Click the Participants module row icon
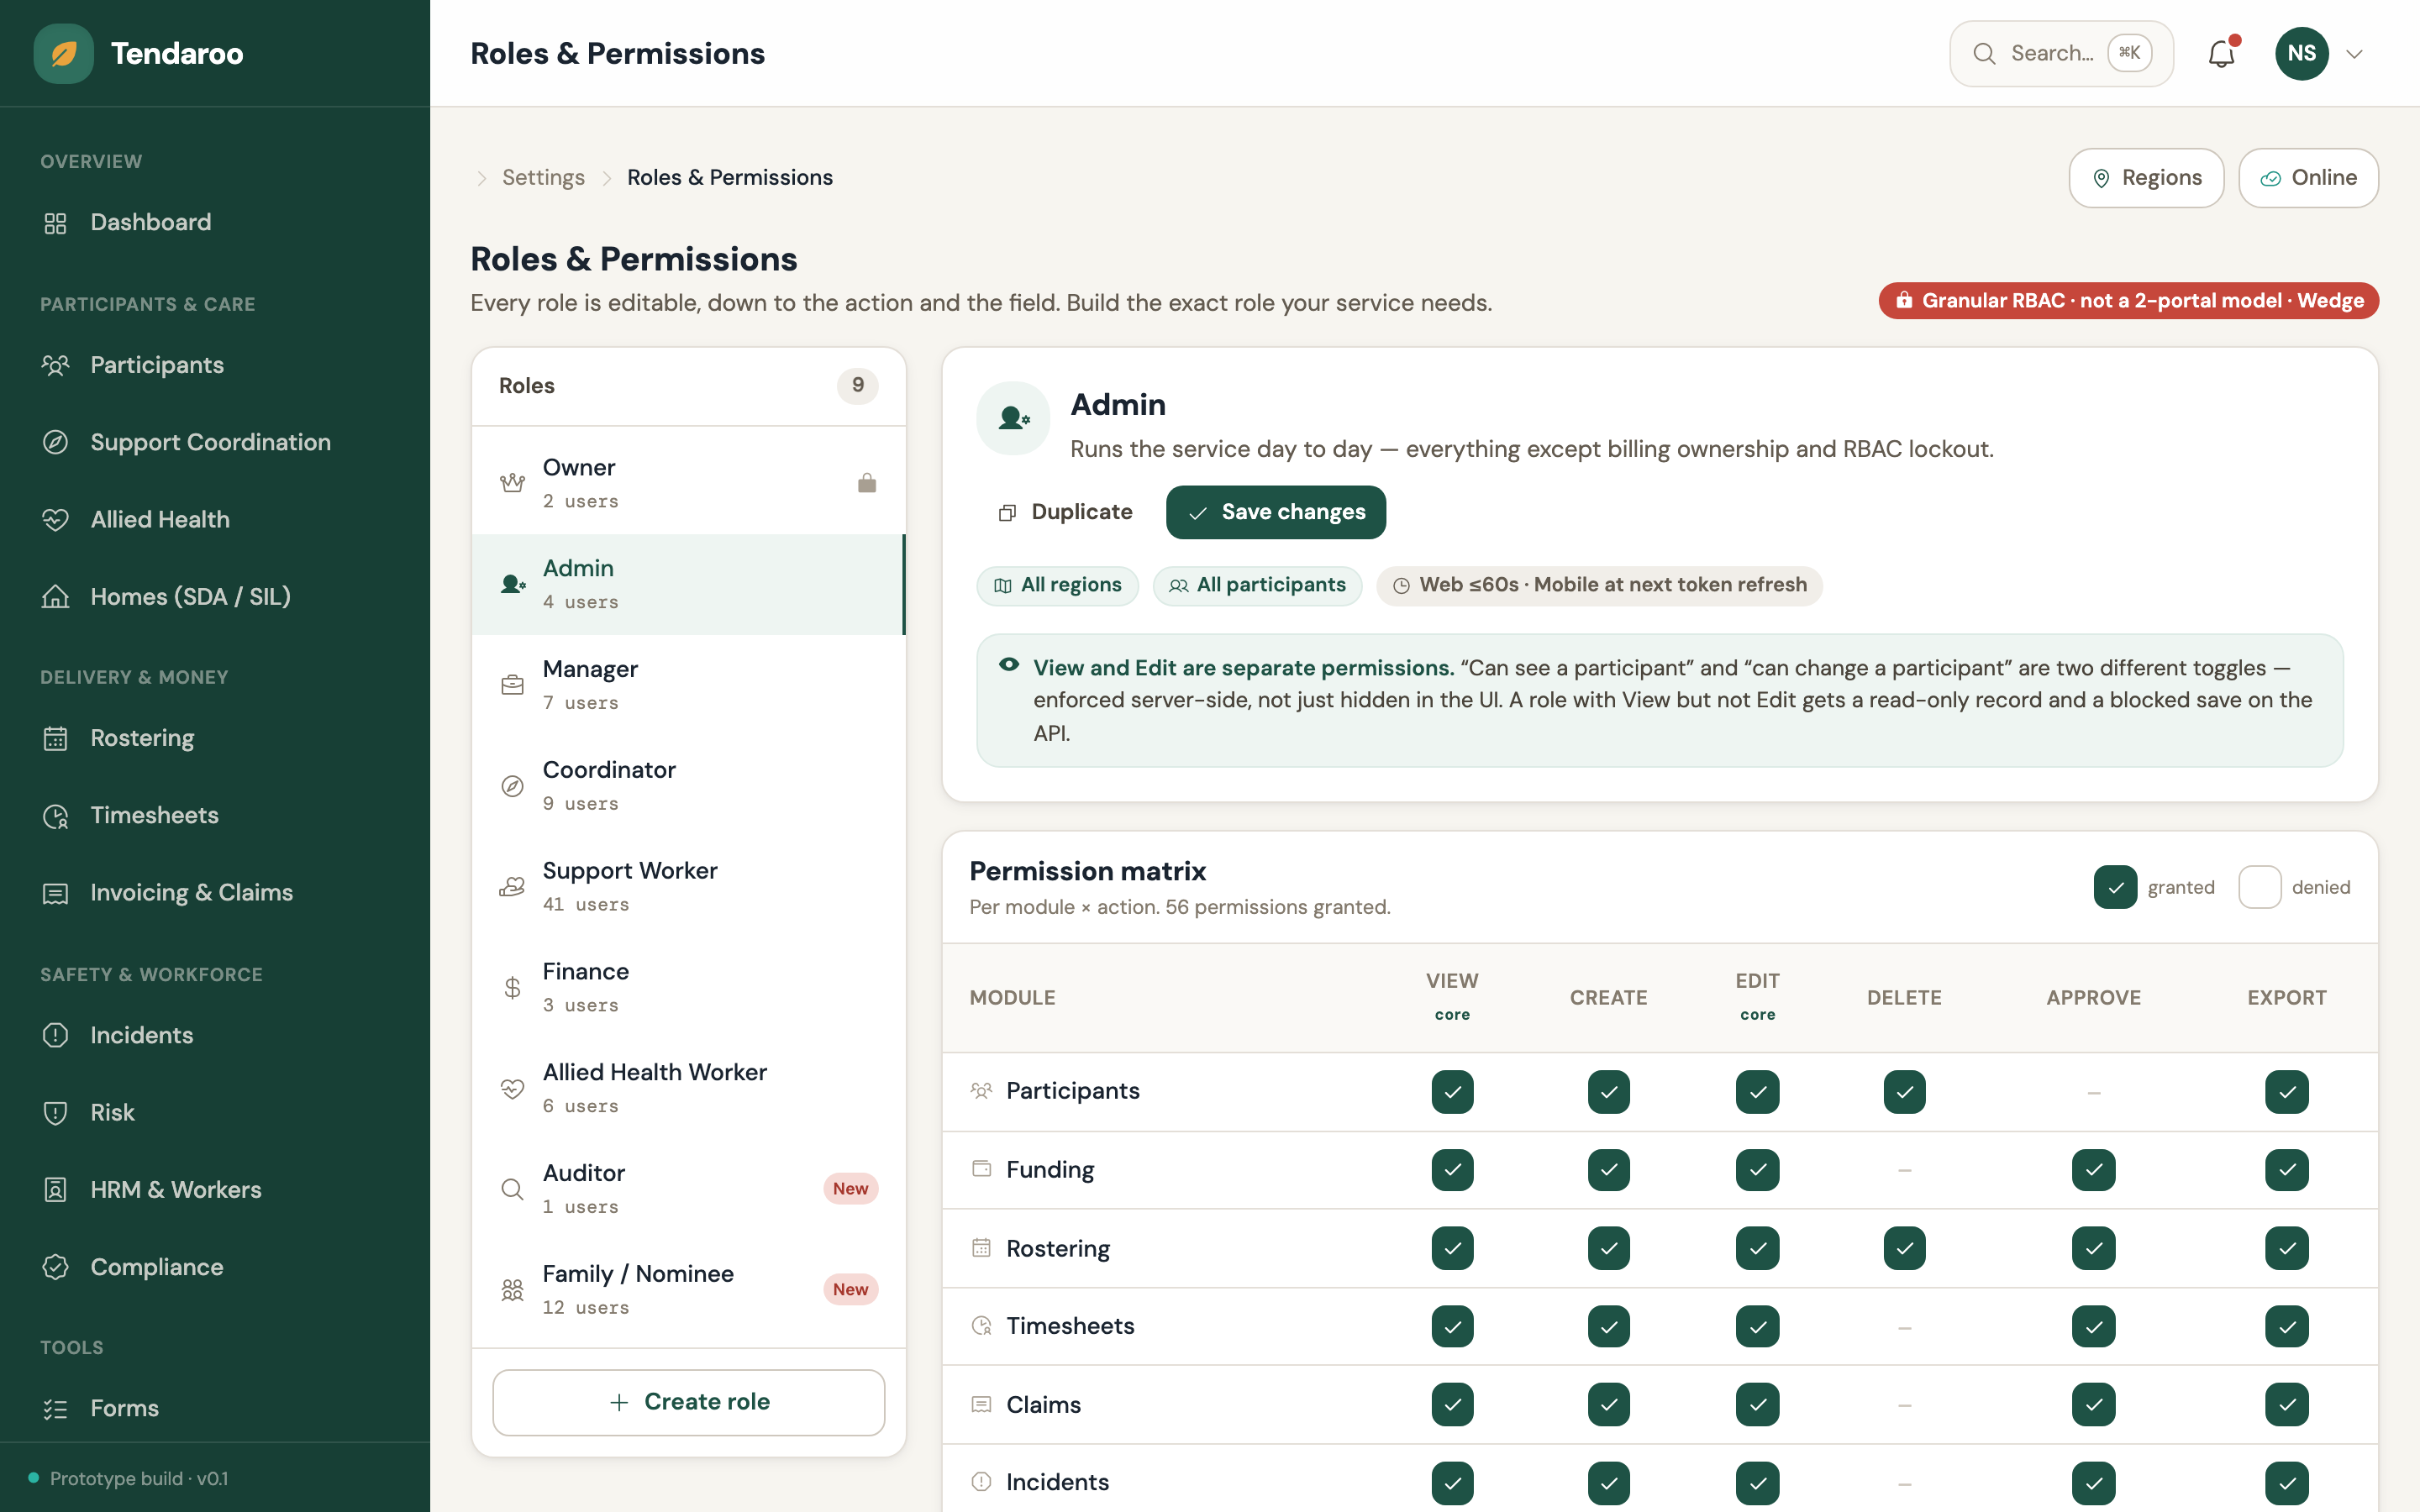The height and width of the screenshot is (1512, 2420). [981, 1090]
